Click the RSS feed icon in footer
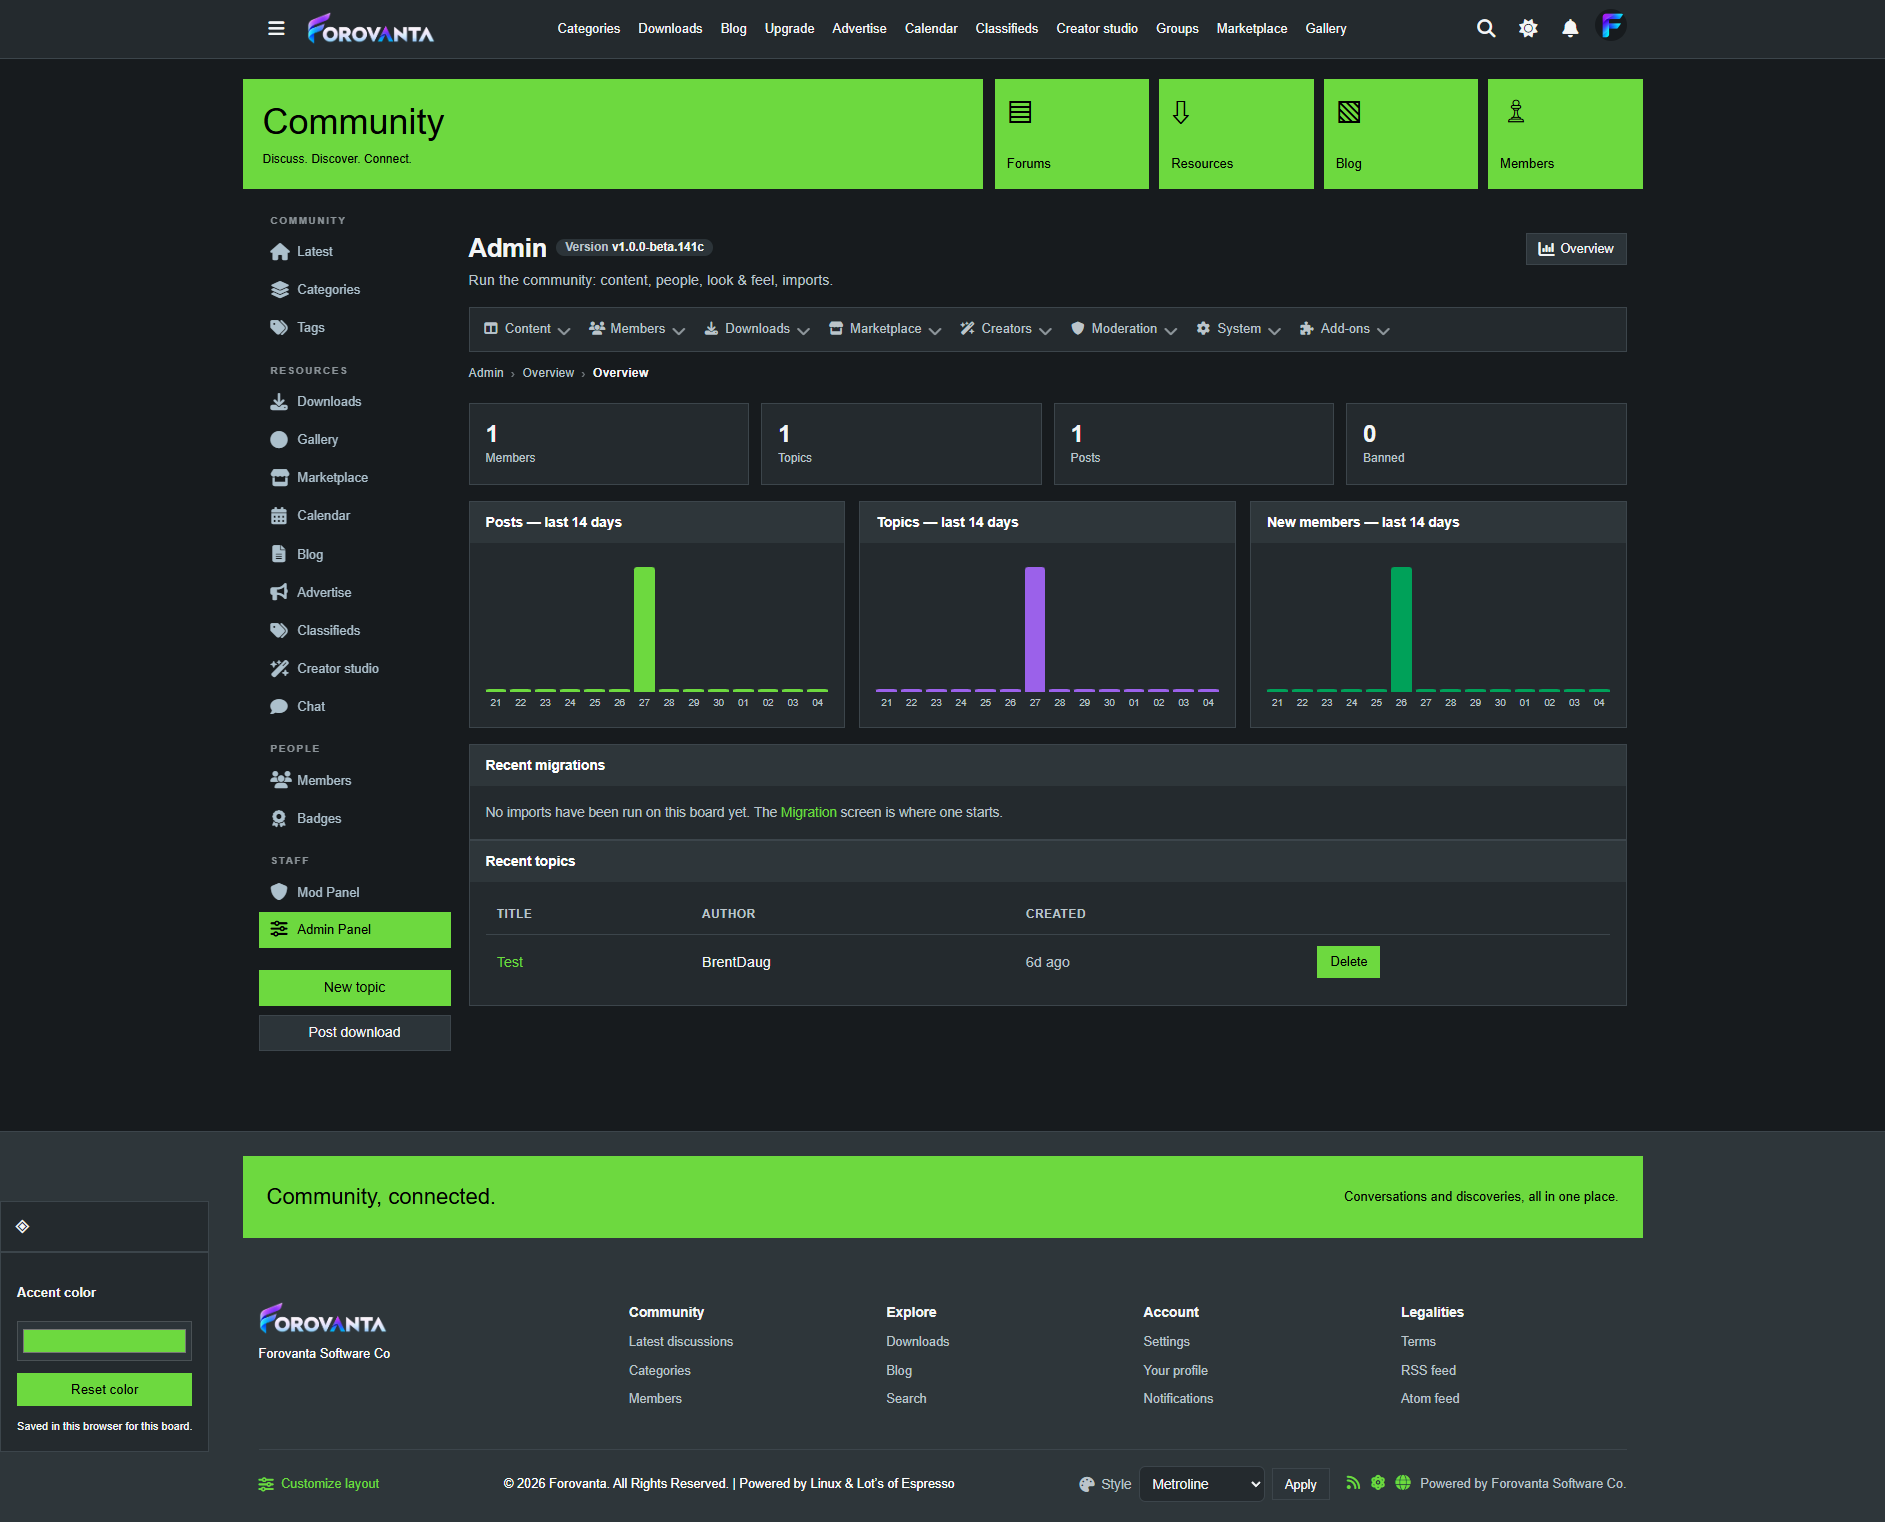1885x1522 pixels. [x=1353, y=1483]
